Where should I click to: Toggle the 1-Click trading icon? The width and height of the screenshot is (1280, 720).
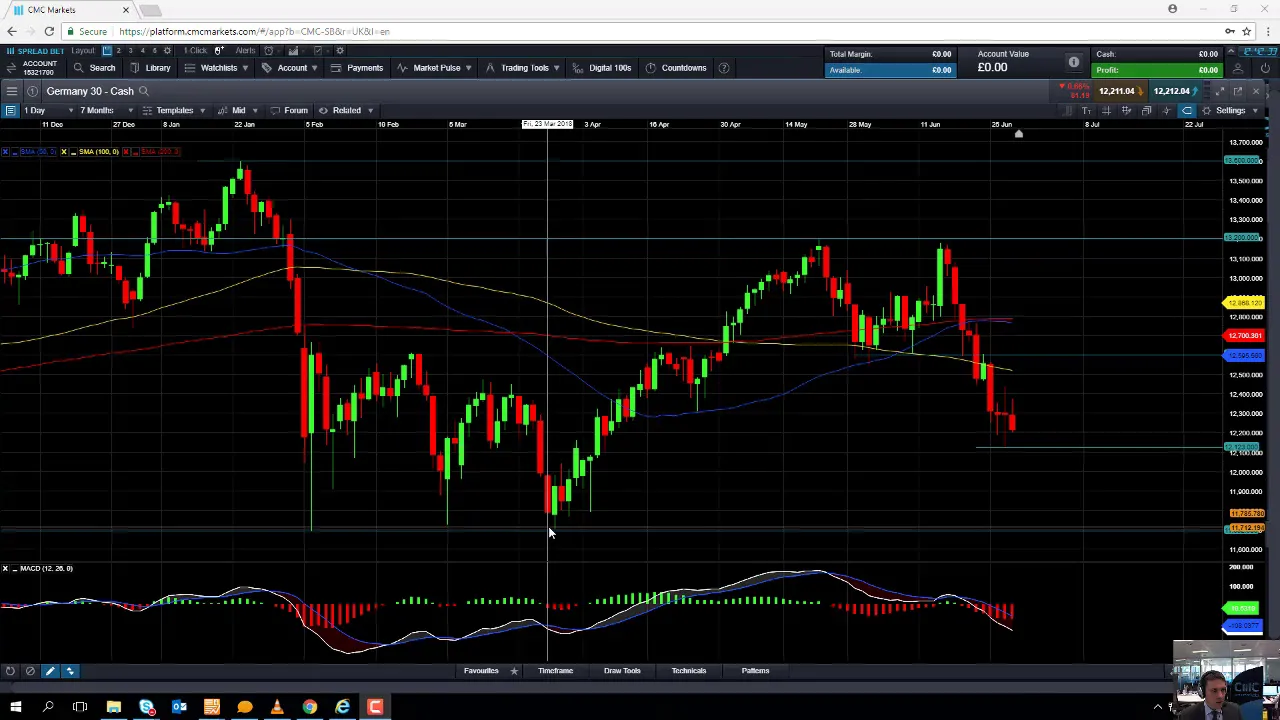pos(219,51)
